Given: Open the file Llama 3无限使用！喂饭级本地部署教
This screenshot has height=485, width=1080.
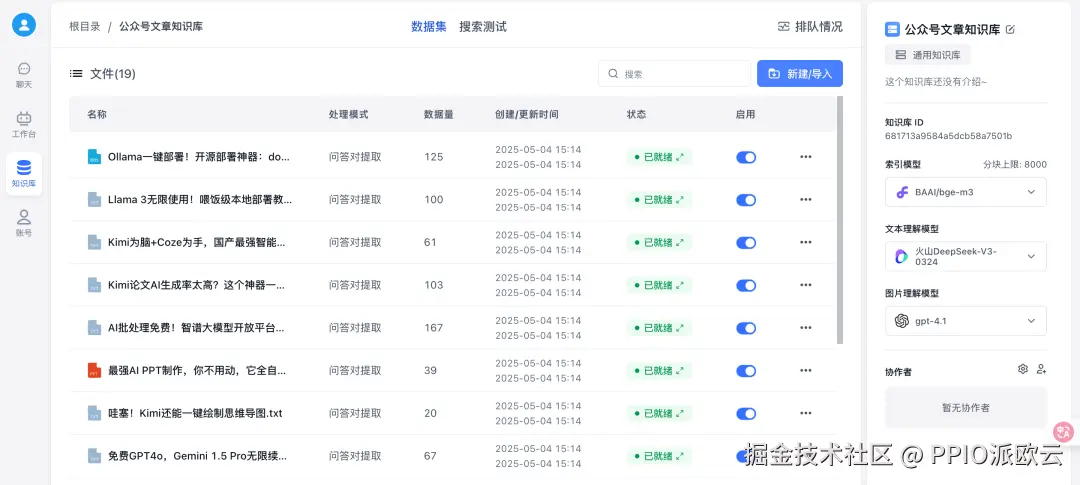Looking at the screenshot, I should 200,200.
